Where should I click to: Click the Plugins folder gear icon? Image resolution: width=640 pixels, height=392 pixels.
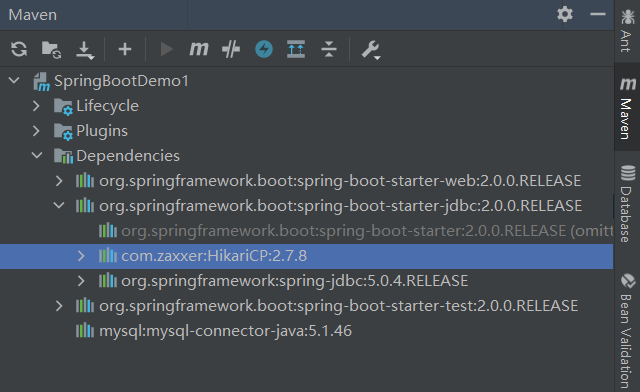click(63, 131)
